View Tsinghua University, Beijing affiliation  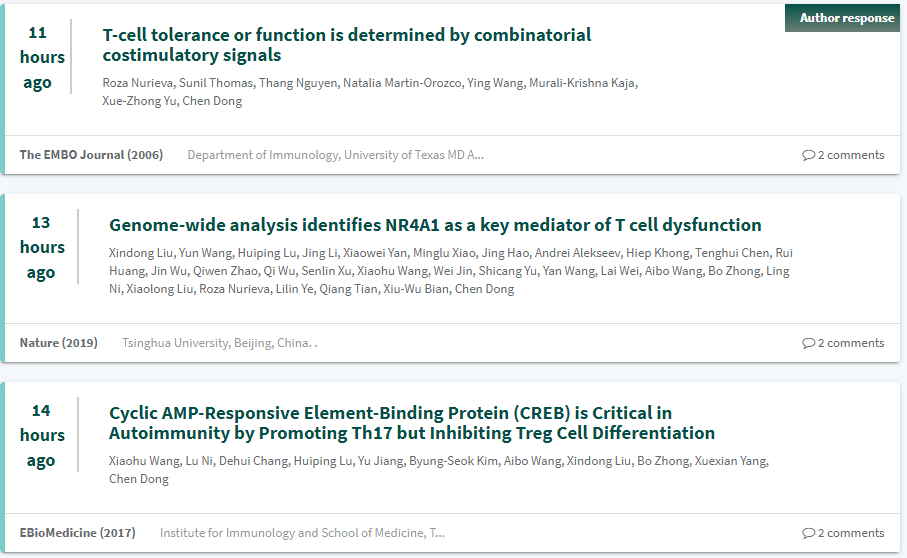(x=218, y=343)
